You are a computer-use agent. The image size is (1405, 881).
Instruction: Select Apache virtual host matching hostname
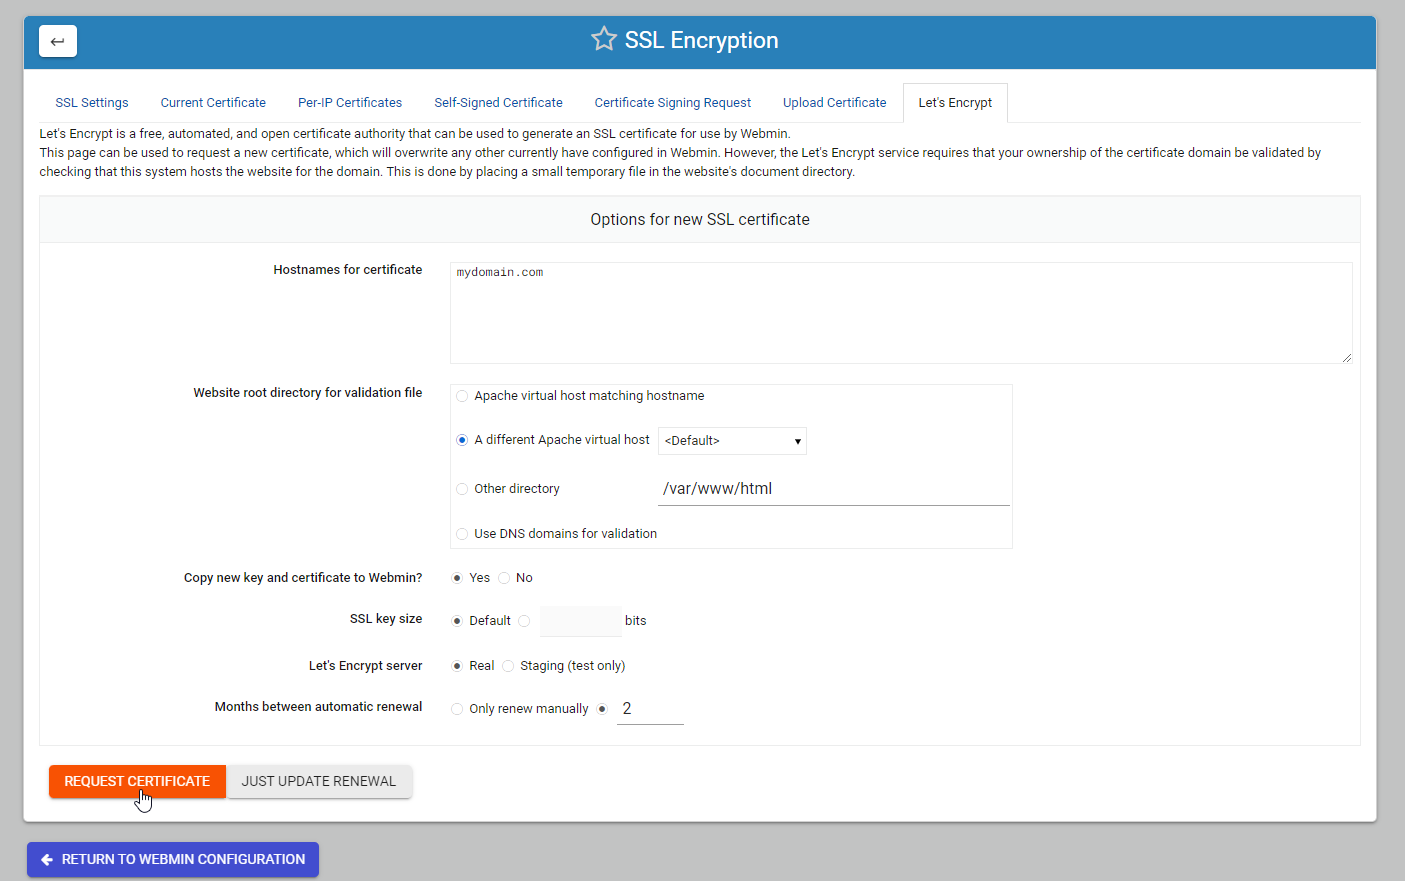pyautogui.click(x=462, y=396)
